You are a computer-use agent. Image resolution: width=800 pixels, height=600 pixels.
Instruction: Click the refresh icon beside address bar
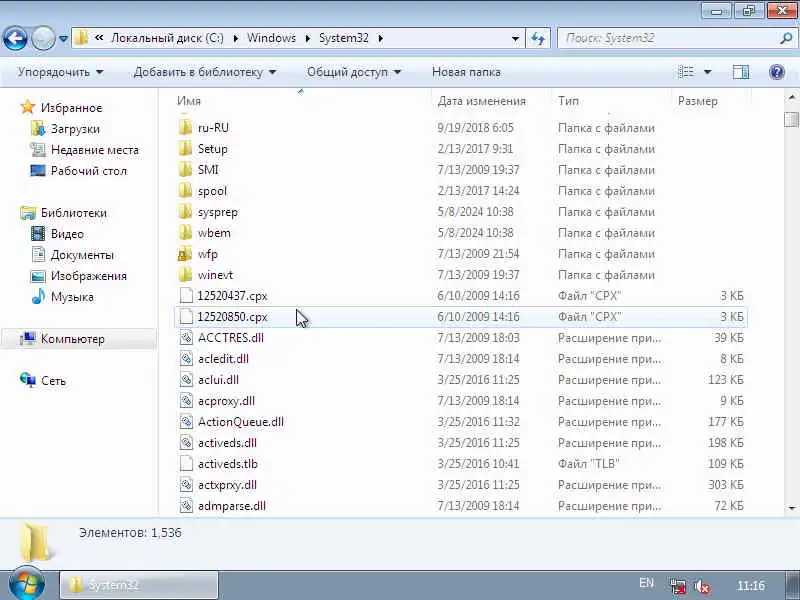(538, 38)
